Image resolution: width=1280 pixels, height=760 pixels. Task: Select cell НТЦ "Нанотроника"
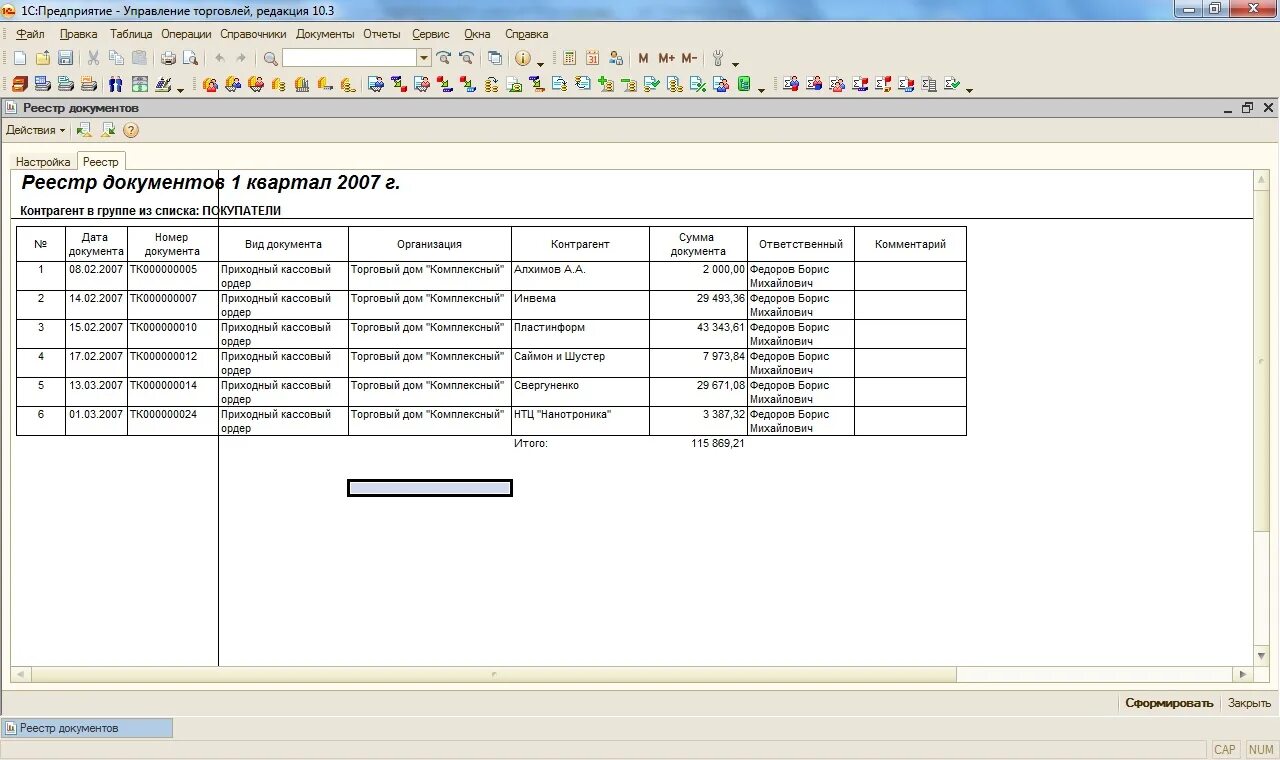580,421
